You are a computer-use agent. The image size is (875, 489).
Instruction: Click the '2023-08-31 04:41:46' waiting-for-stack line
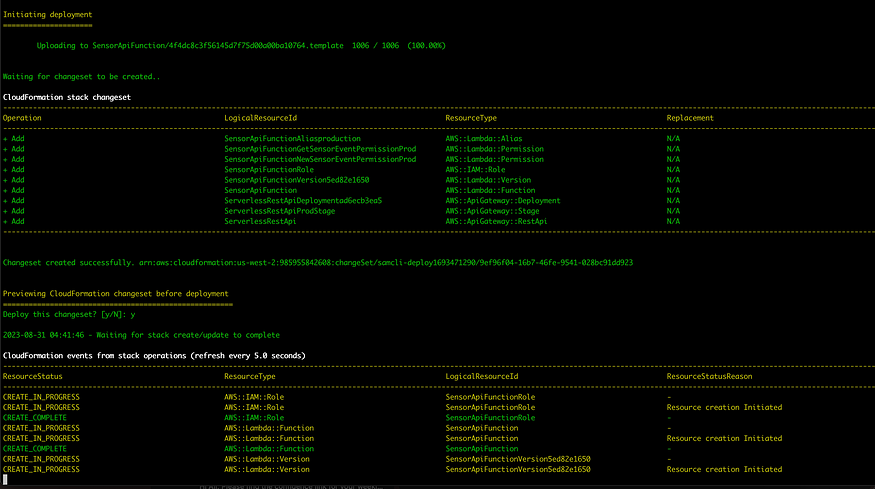click(141, 335)
